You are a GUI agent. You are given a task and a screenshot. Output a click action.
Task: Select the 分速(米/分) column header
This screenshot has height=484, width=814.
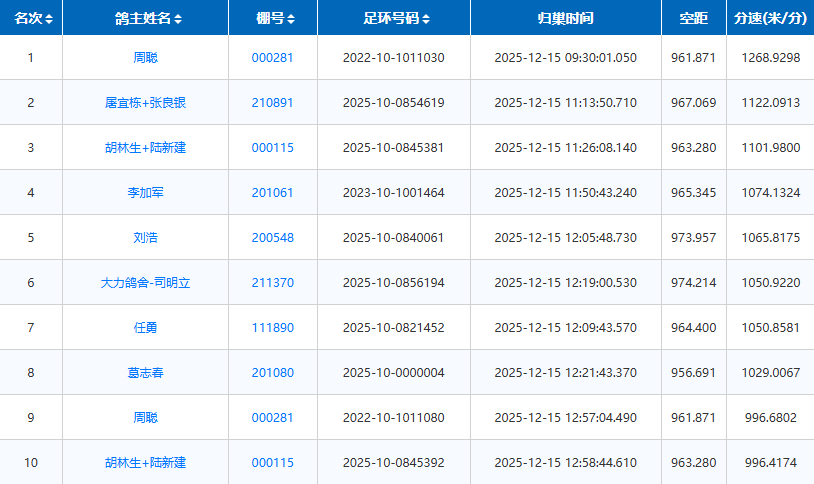769,19
